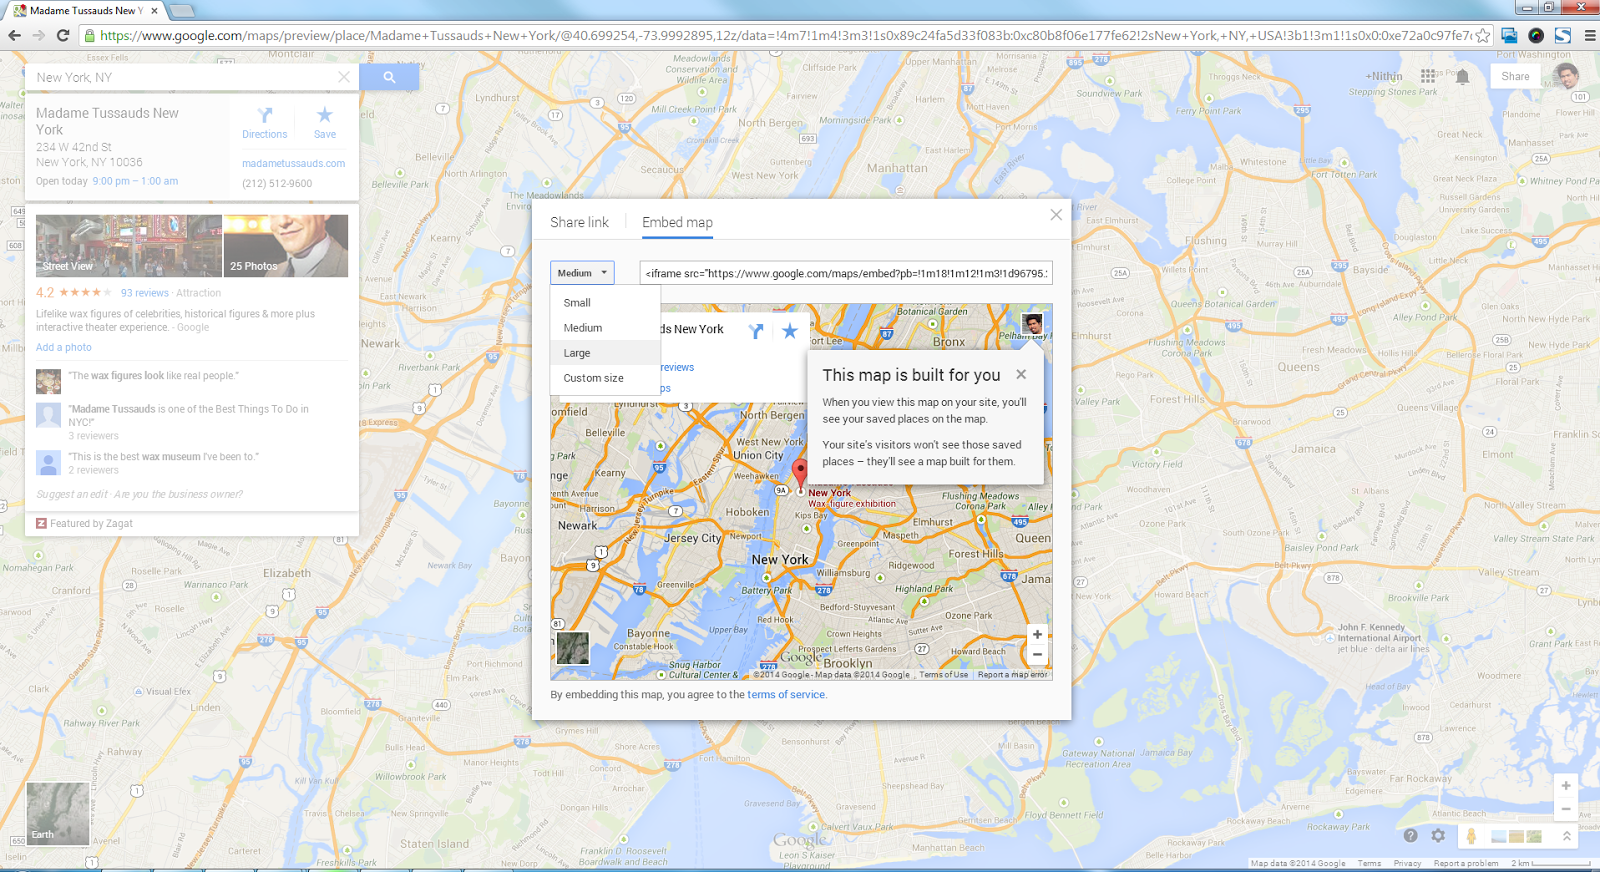The height and width of the screenshot is (872, 1600).
Task: Zoom out on the embed preview map
Action: (1037, 655)
